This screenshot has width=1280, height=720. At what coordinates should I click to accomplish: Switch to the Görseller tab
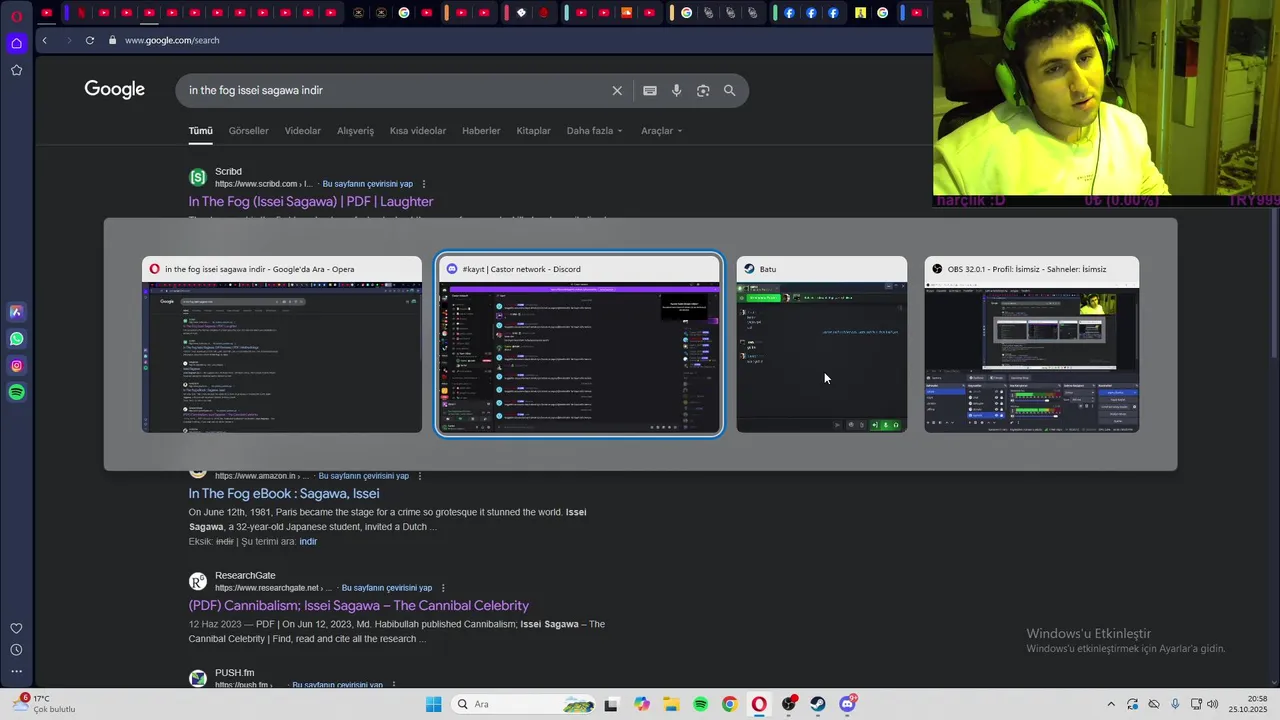(248, 131)
